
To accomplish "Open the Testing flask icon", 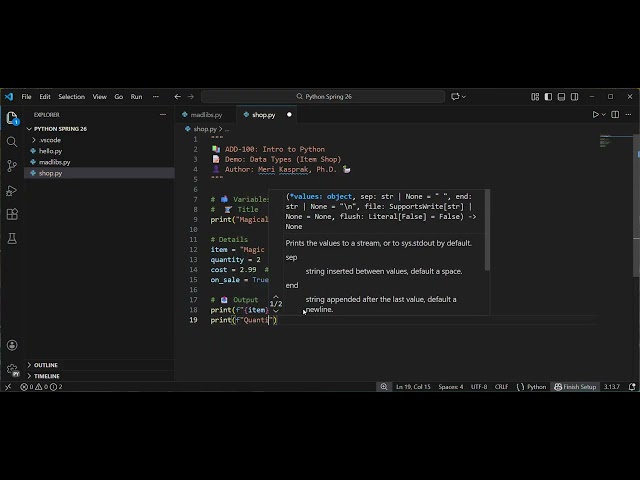I will (12, 238).
